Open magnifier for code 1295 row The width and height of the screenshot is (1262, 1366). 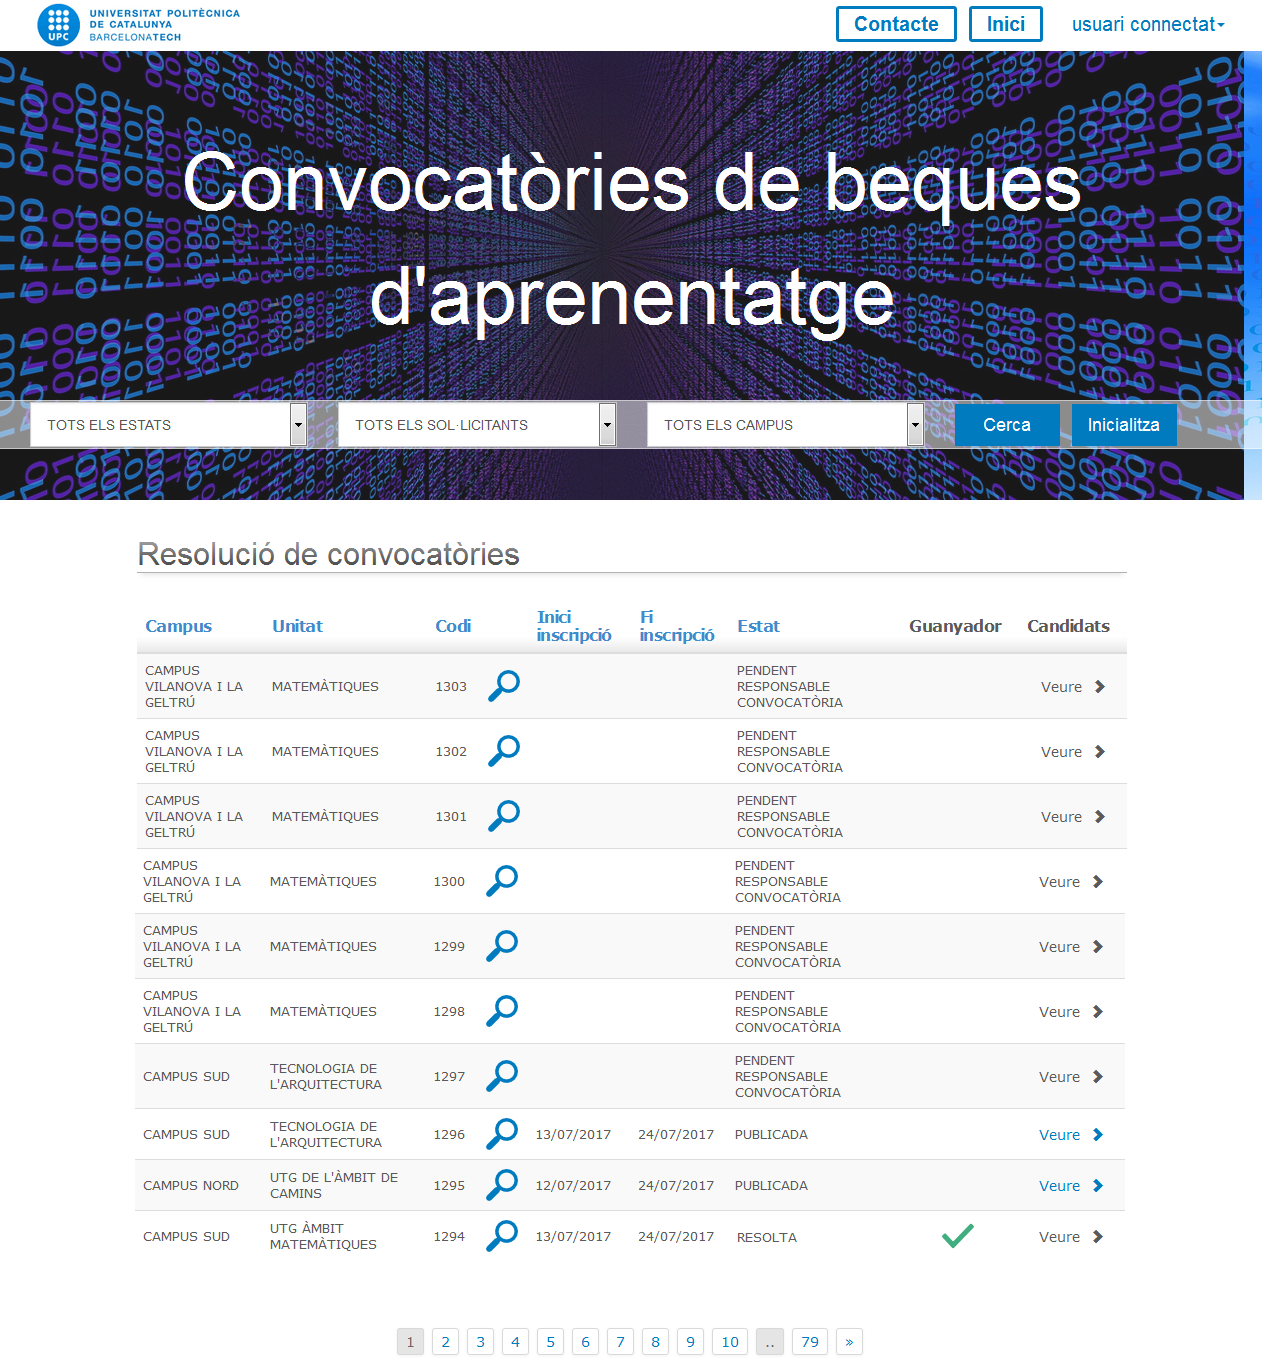pyautogui.click(x=502, y=1185)
